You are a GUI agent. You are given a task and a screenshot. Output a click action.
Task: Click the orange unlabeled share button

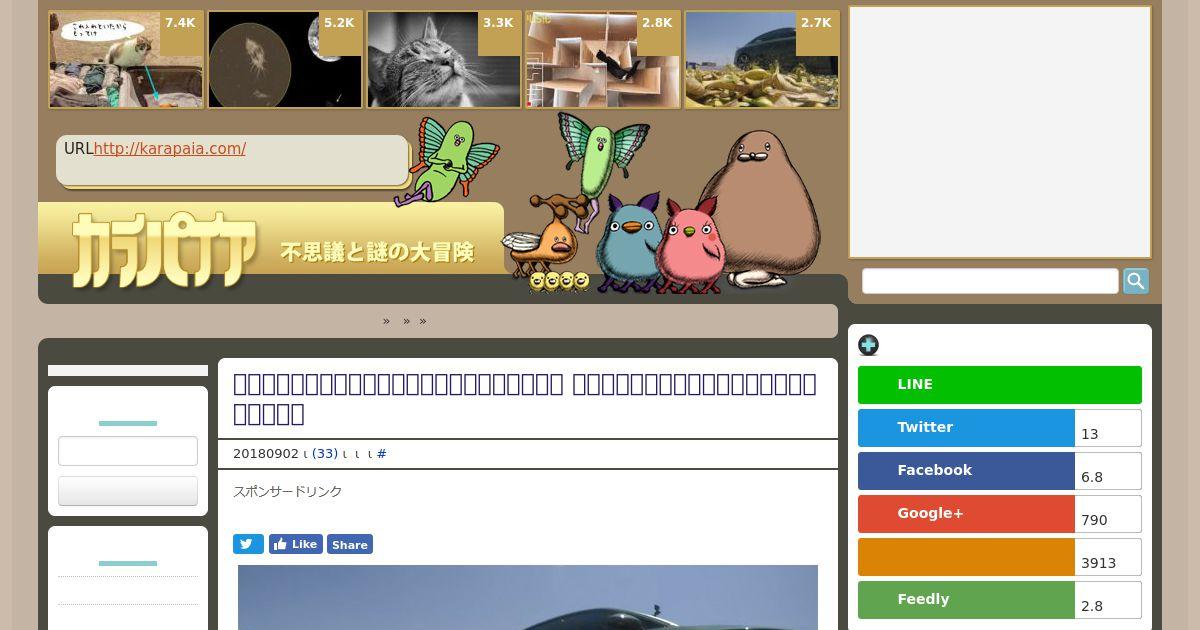966,557
